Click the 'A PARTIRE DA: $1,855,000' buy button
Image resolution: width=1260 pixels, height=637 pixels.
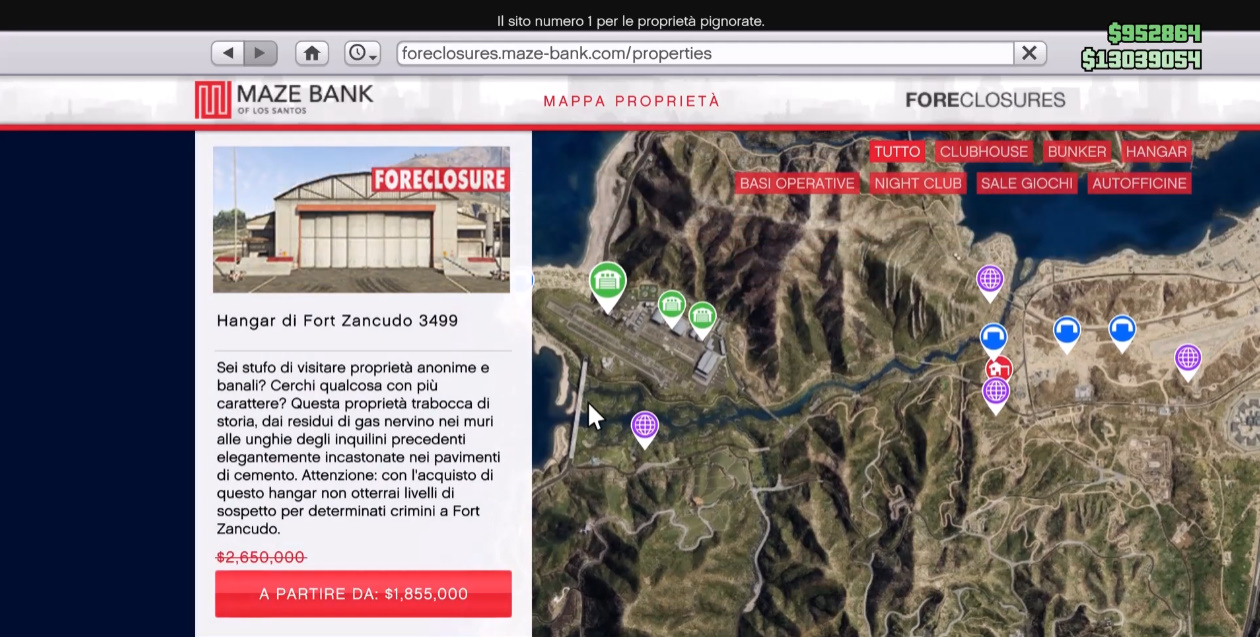(x=363, y=594)
